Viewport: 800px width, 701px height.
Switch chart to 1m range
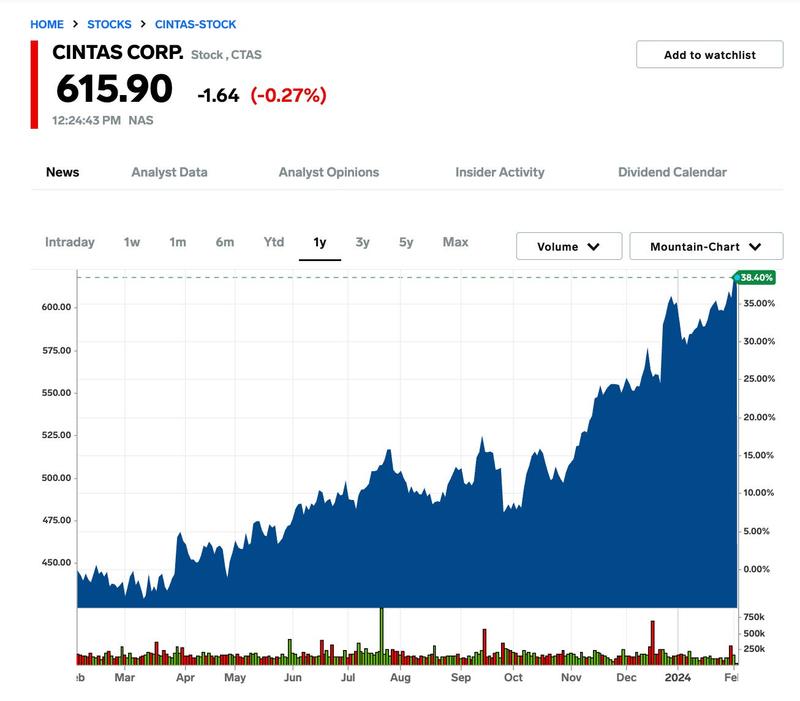point(178,242)
